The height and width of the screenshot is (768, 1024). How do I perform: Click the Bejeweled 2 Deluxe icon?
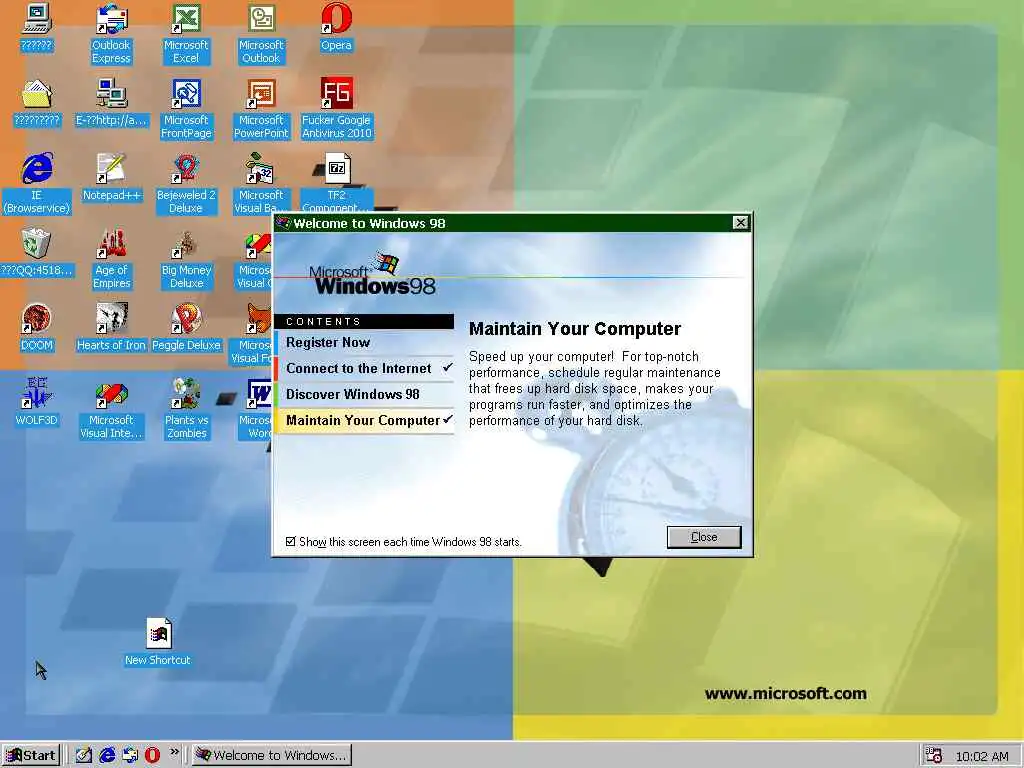point(186,184)
